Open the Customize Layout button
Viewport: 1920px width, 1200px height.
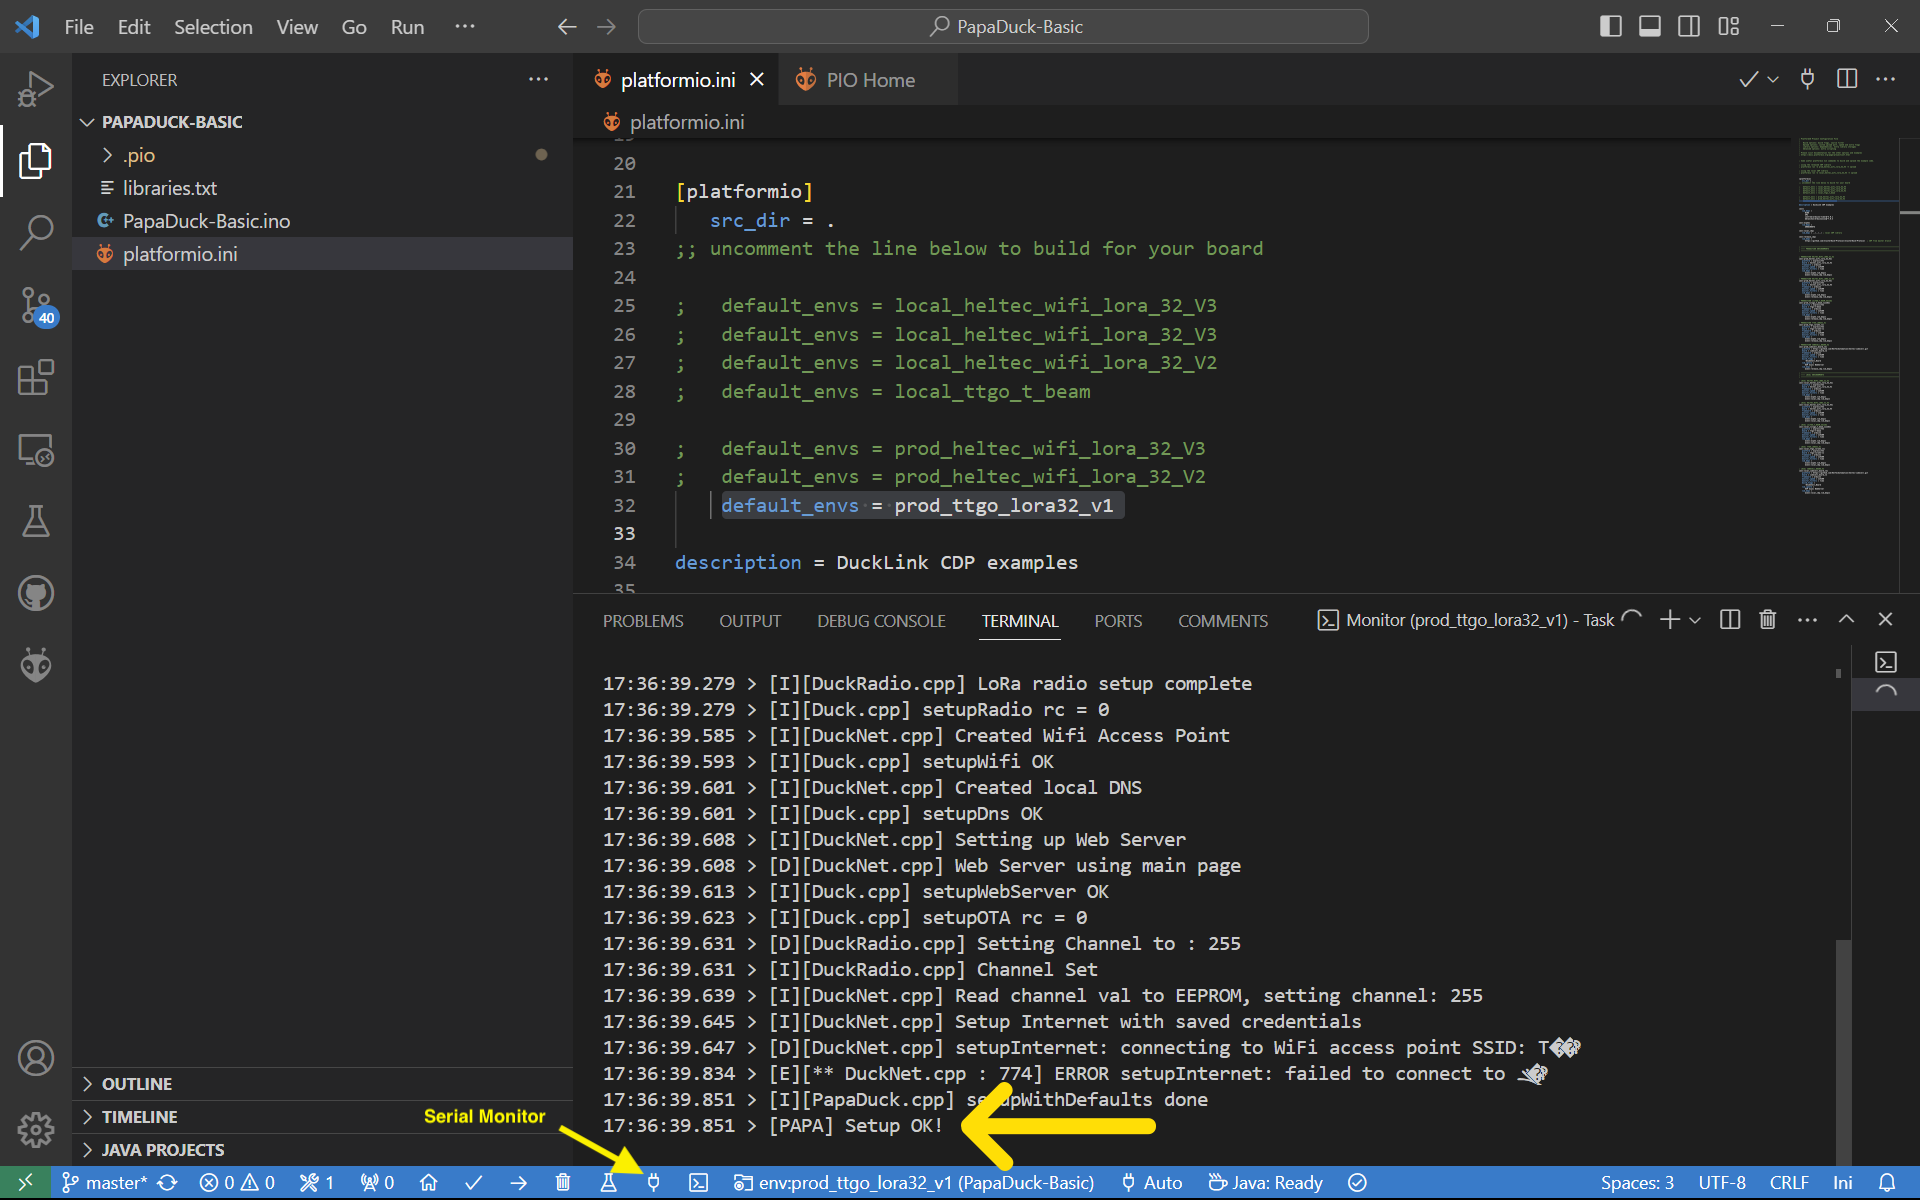click(x=1729, y=27)
